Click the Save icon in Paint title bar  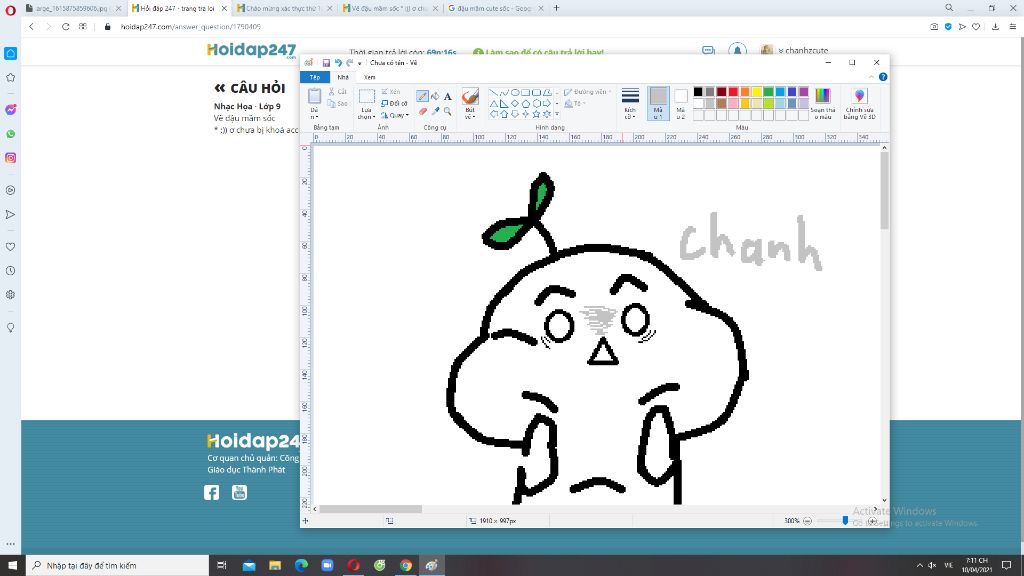click(x=326, y=63)
